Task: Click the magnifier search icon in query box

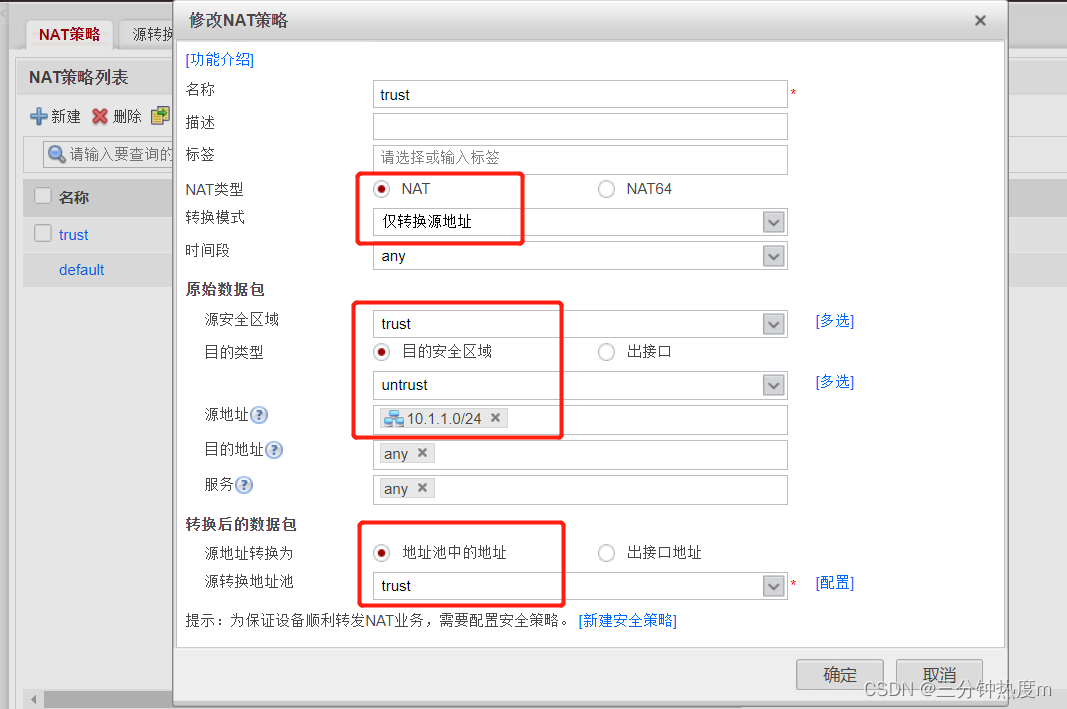Action: tap(56, 154)
